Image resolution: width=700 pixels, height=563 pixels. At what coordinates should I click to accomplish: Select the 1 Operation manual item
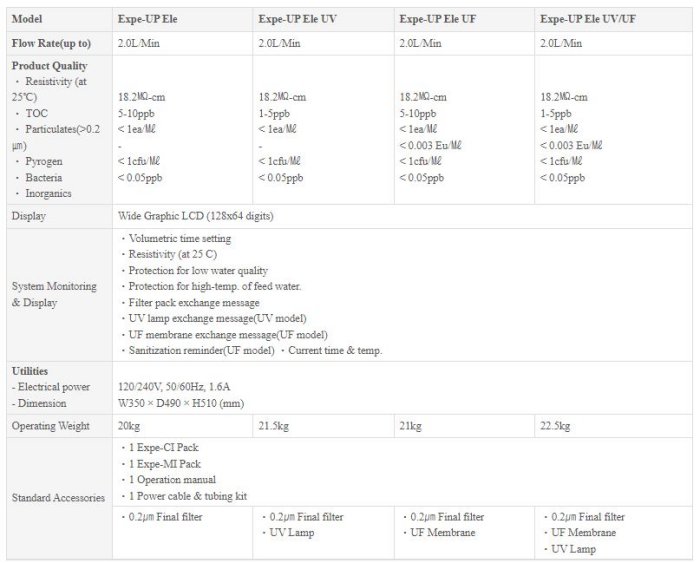(x=174, y=480)
